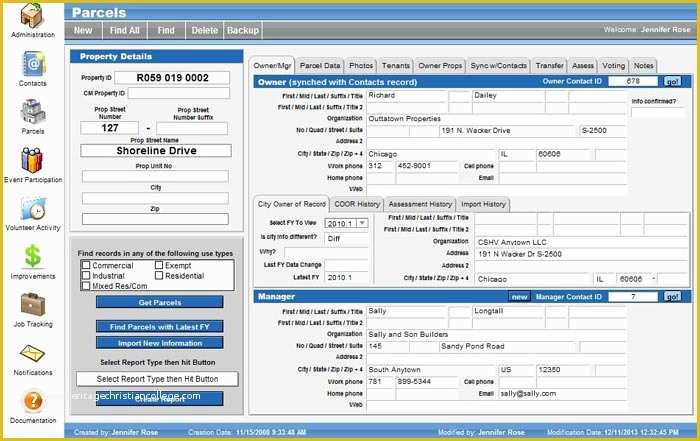Viewport: 700px width, 441px height.
Task: Click the manager last name field Longtail
Action: (x=508, y=311)
